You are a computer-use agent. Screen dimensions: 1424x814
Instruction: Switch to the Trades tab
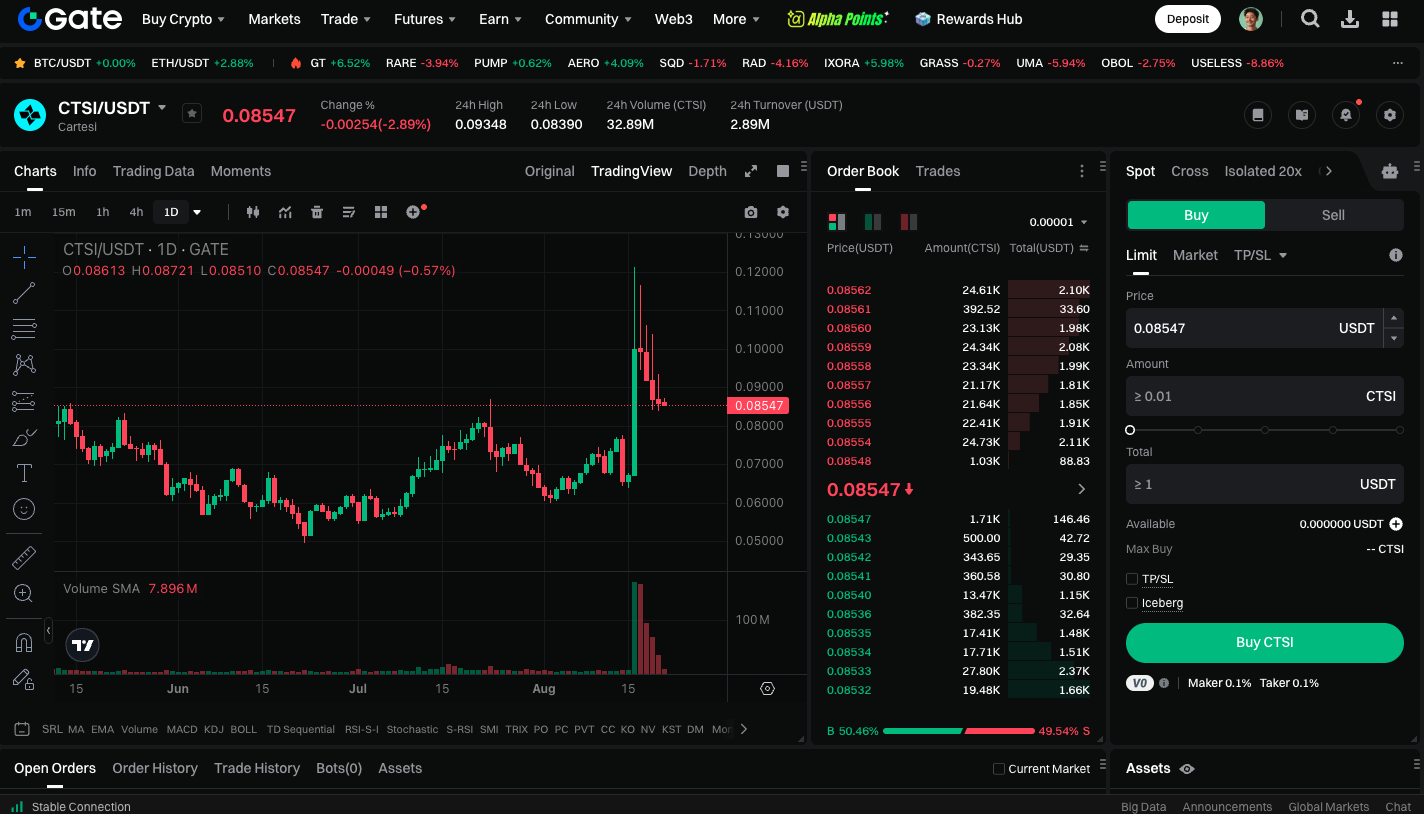pos(938,171)
